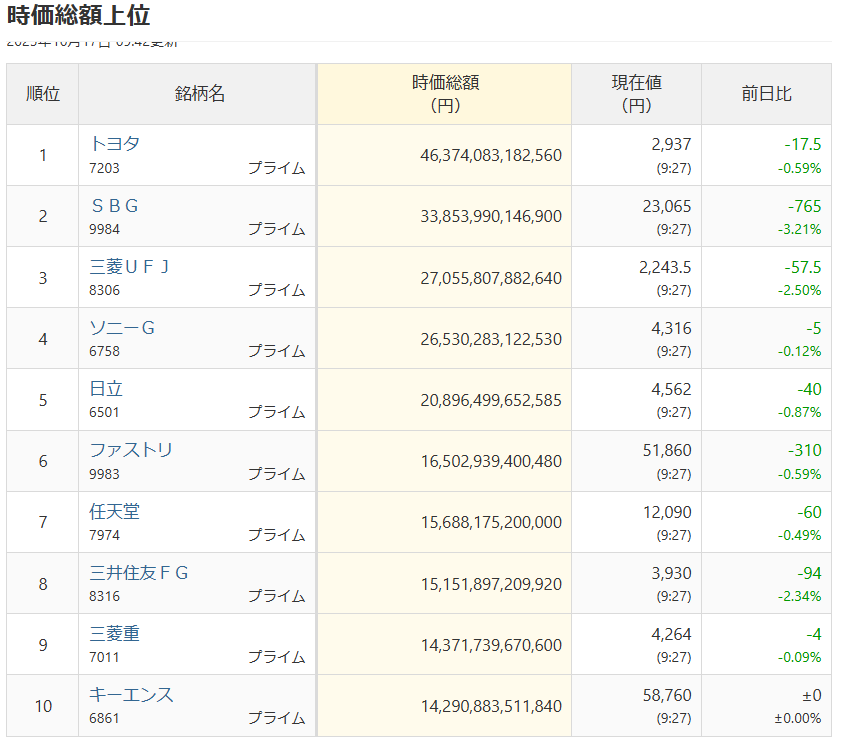Click the 時価総額 column header
844x737 pixels.
[x=445, y=93]
